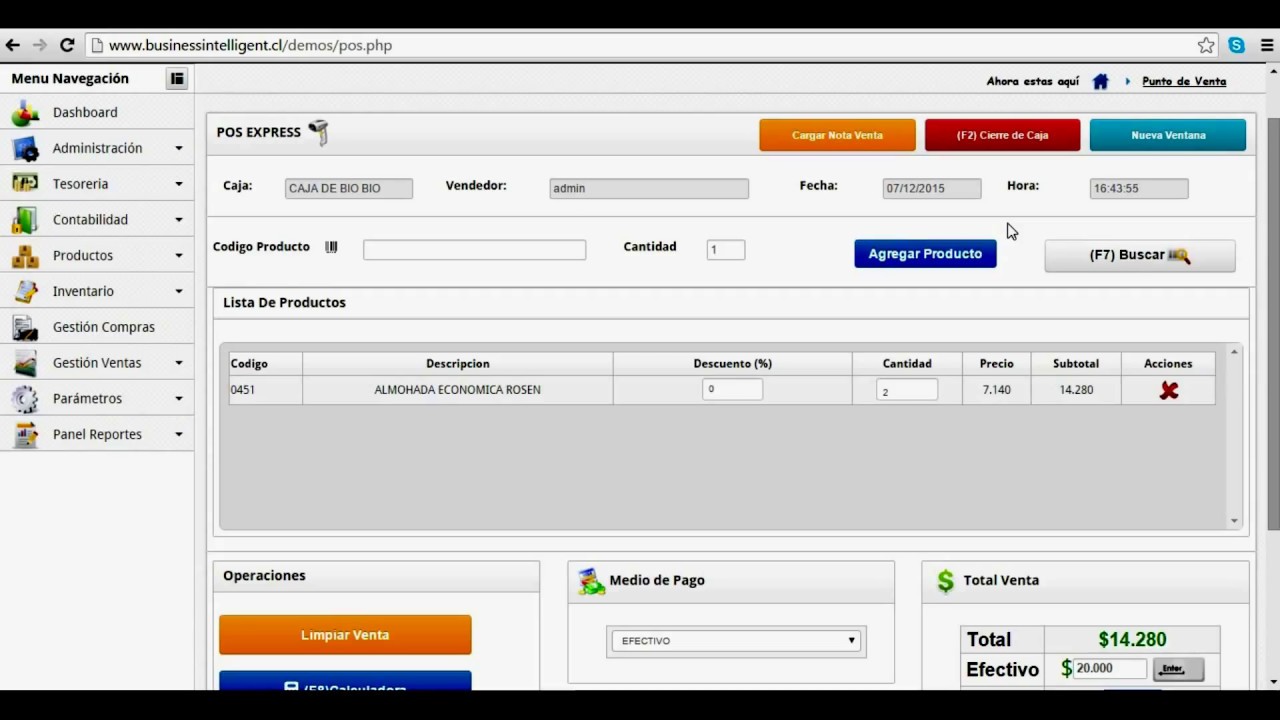Open the browser hamburger menu
The image size is (1280, 720).
pyautogui.click(x=1267, y=45)
